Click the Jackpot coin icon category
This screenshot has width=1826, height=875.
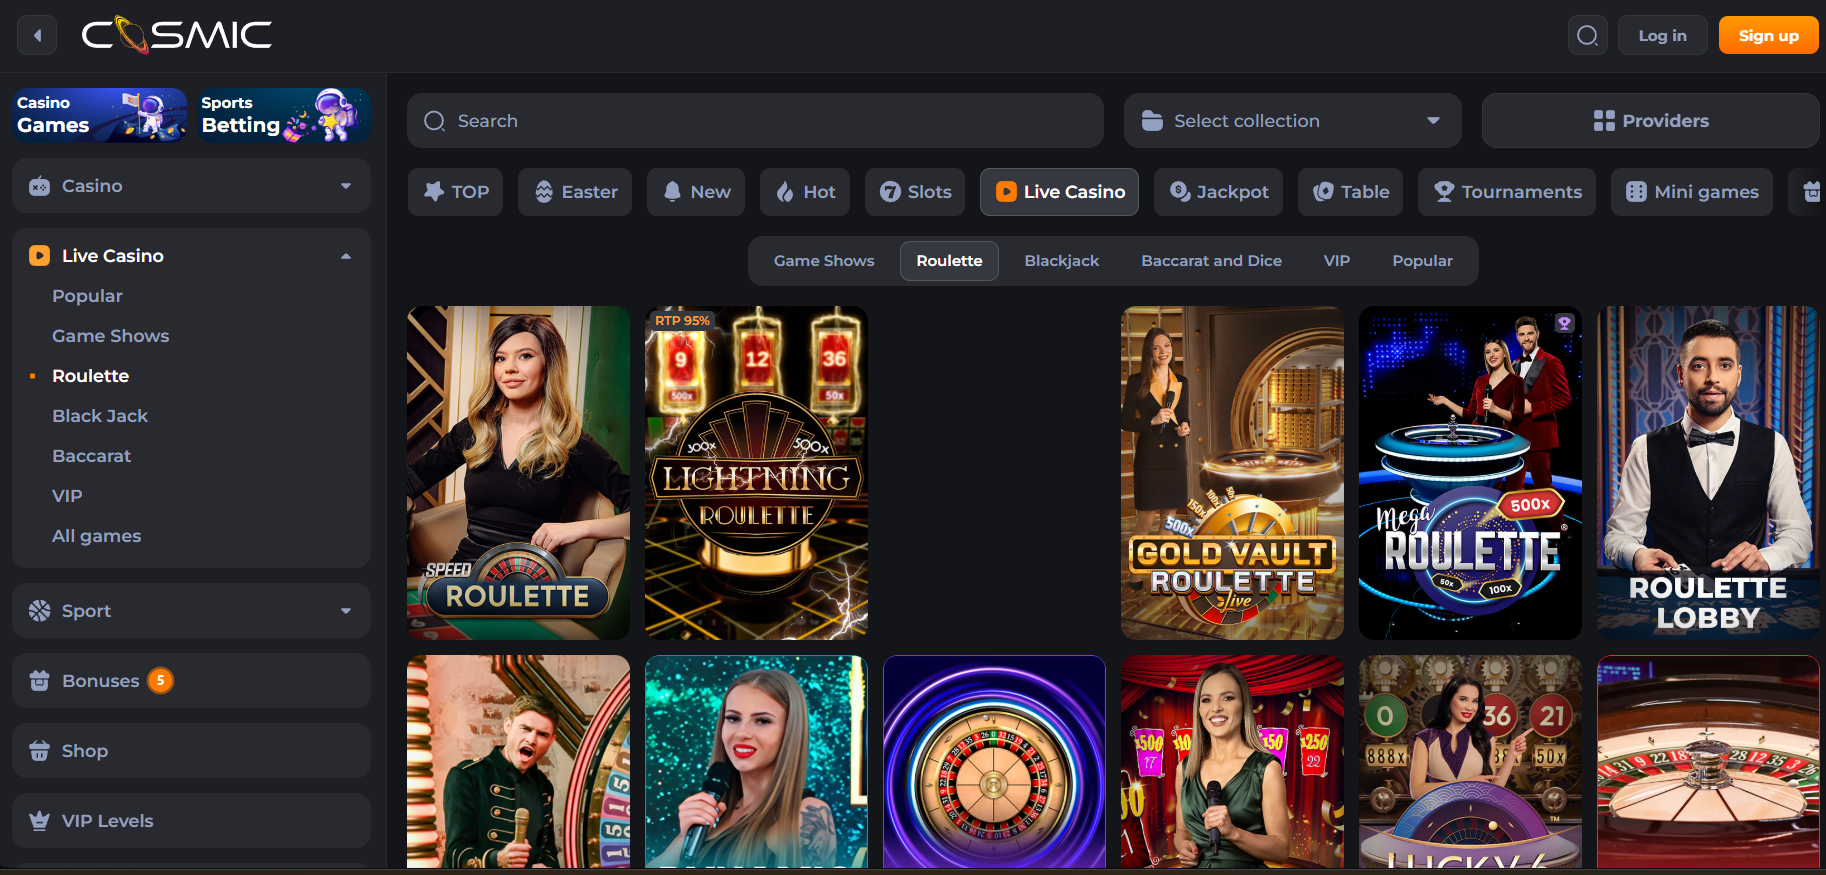(1180, 192)
